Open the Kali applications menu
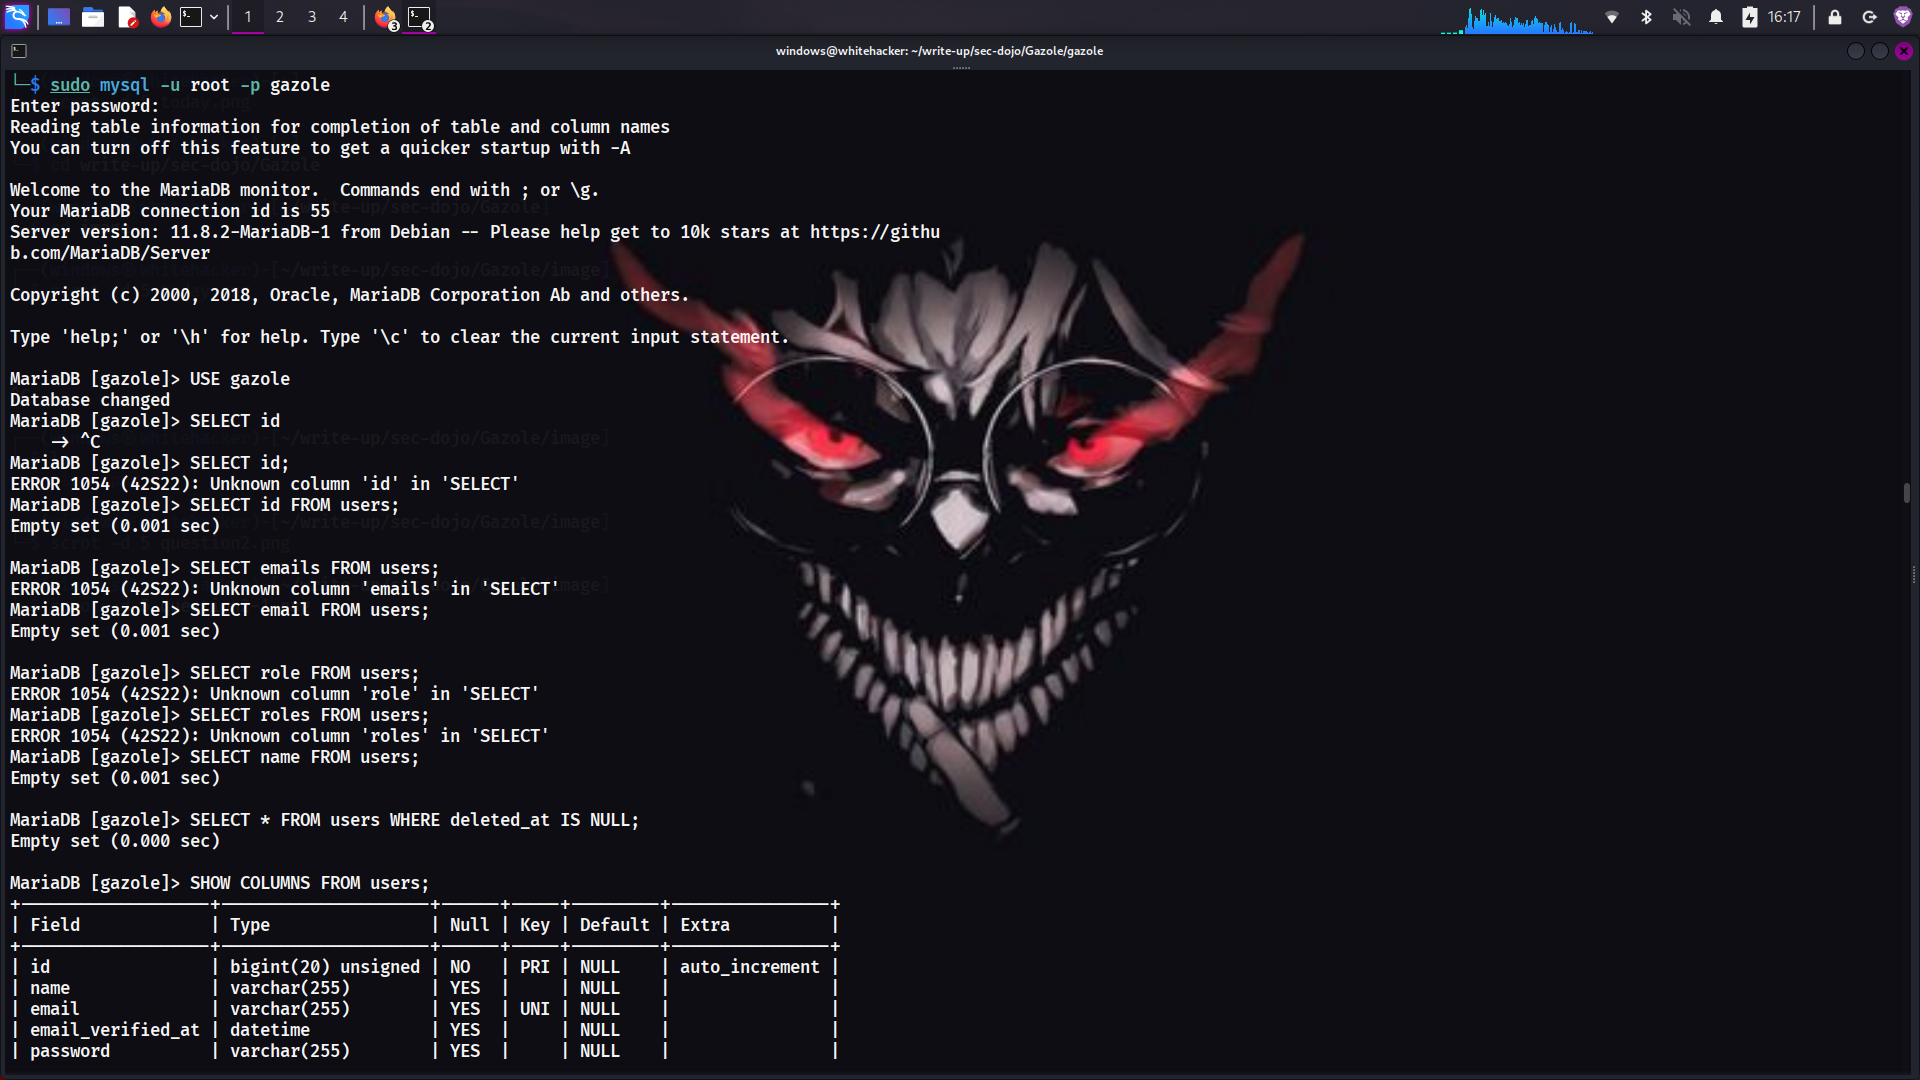 pyautogui.click(x=18, y=17)
